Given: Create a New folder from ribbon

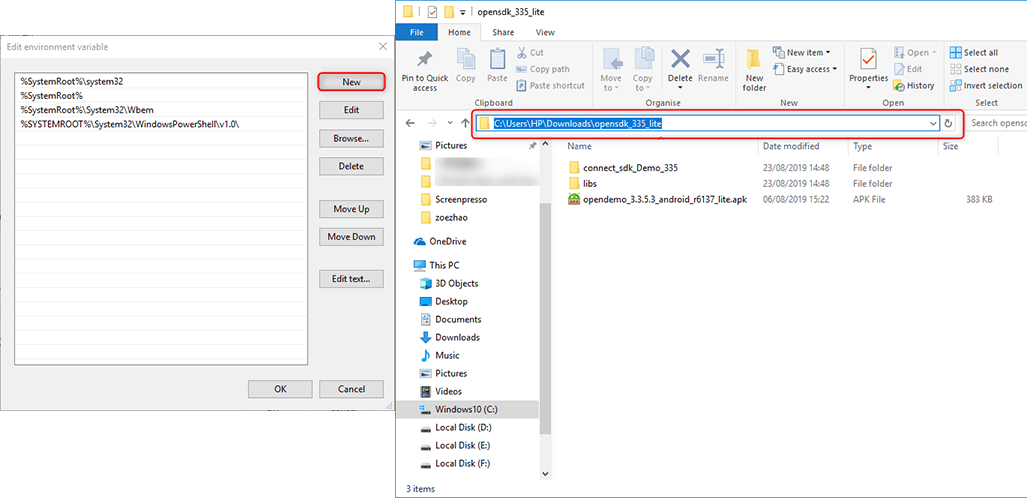Looking at the screenshot, I should tap(754, 68).
